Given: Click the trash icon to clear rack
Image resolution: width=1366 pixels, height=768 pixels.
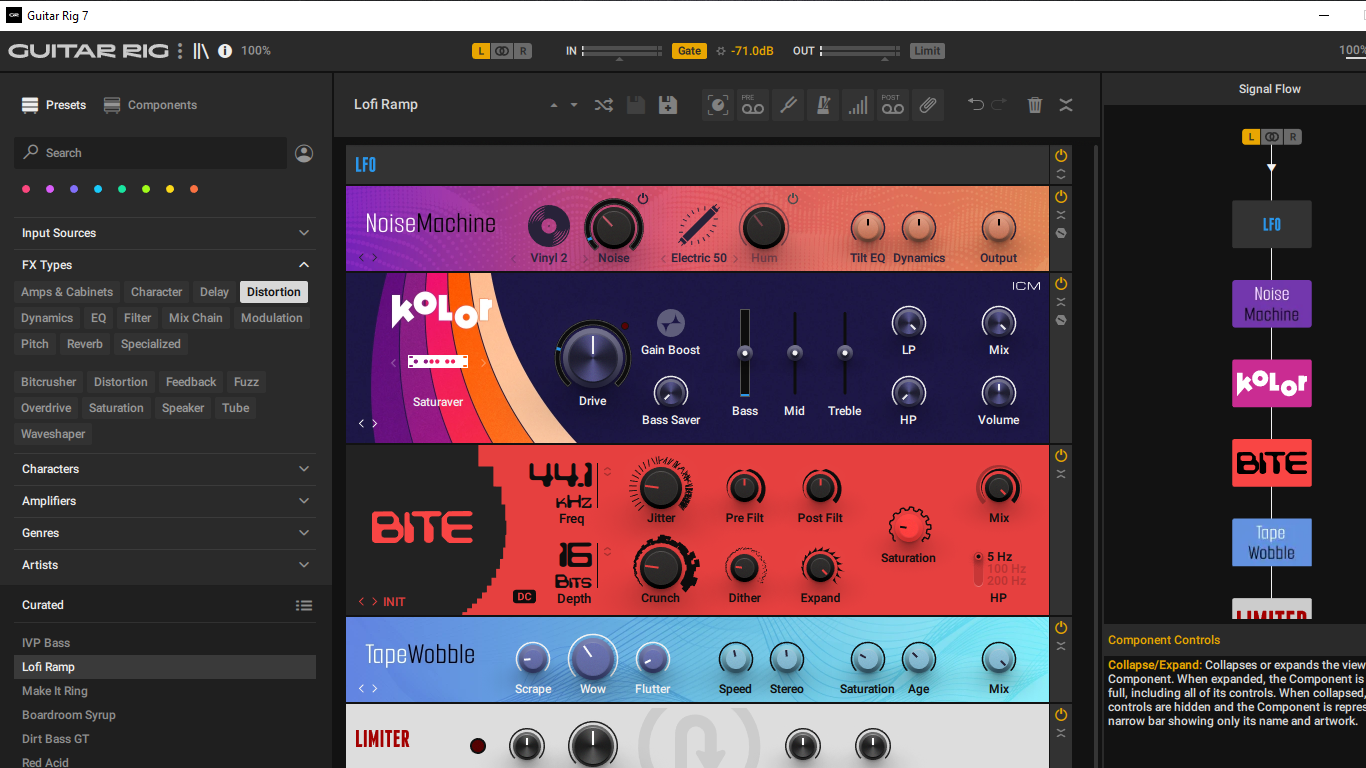Looking at the screenshot, I should tap(1035, 105).
